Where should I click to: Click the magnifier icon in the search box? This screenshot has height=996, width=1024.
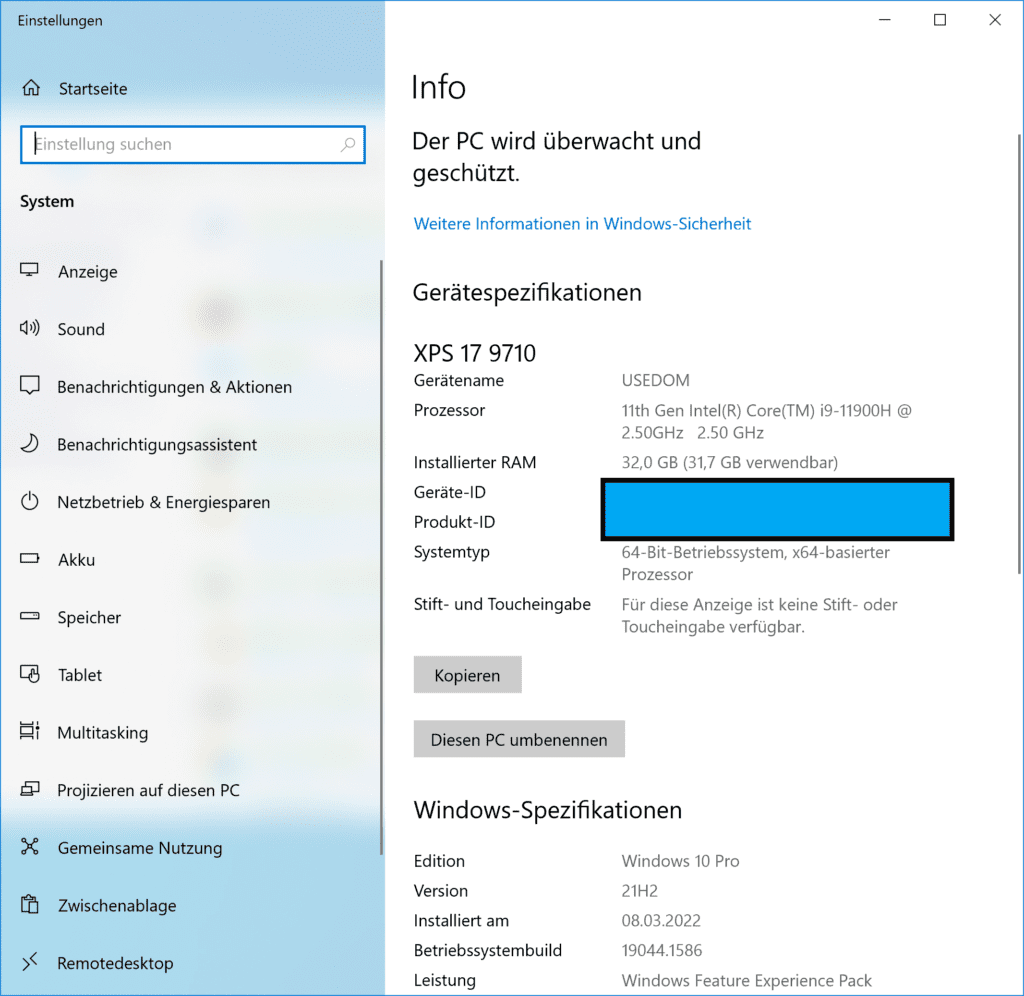[x=348, y=144]
